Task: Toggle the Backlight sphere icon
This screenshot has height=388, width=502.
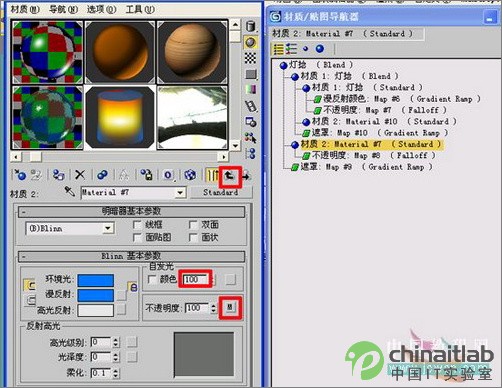Action: [250, 42]
